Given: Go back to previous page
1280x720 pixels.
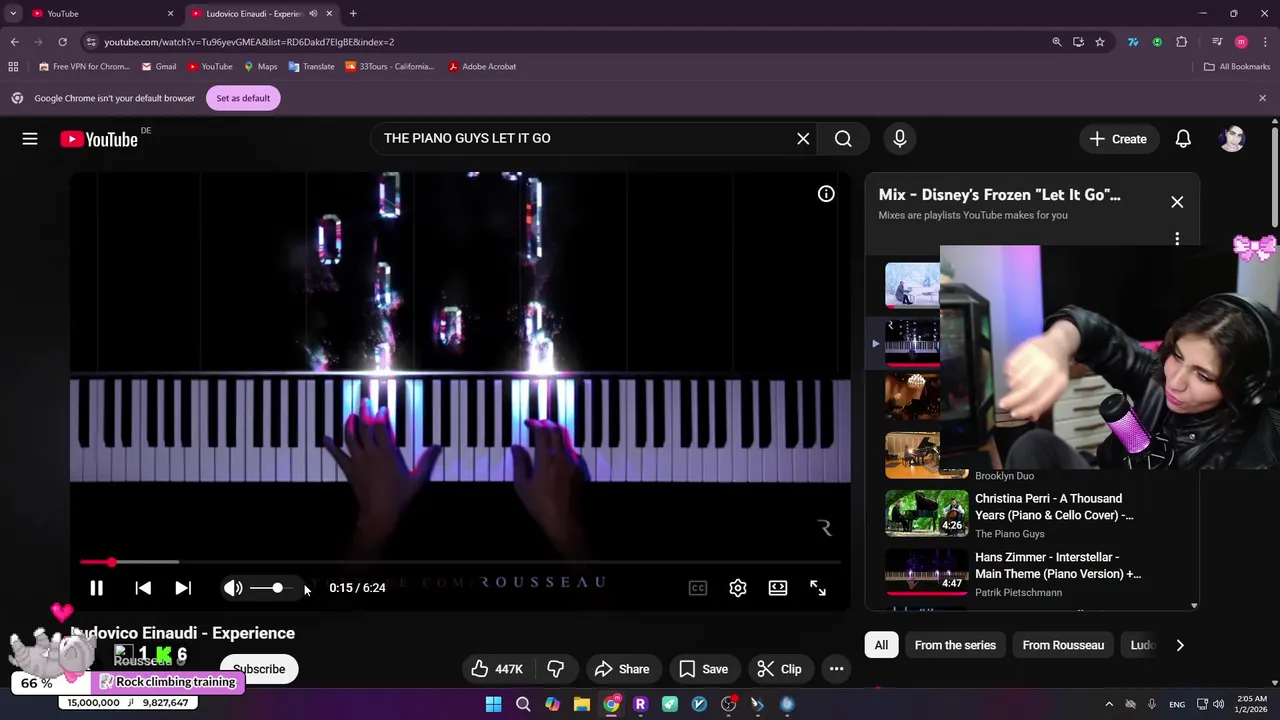Looking at the screenshot, I should [x=14, y=42].
